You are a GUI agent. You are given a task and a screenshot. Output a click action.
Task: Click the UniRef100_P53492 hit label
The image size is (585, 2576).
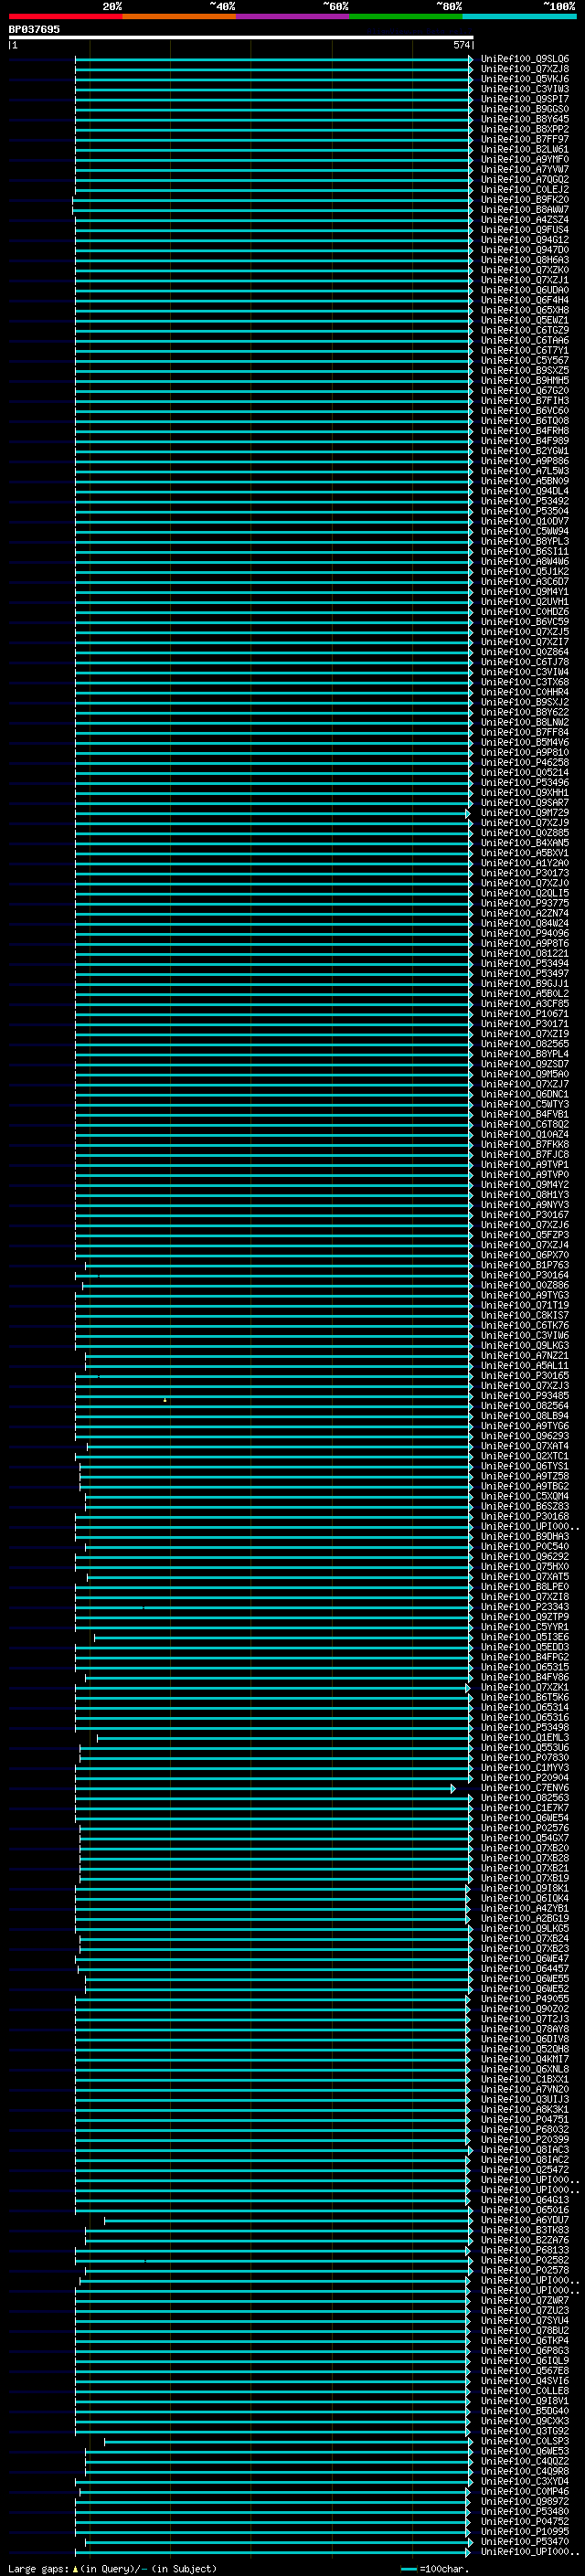tap(525, 501)
